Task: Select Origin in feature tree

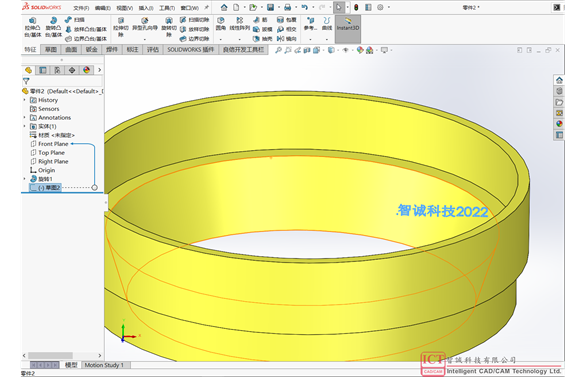Action: point(42,170)
